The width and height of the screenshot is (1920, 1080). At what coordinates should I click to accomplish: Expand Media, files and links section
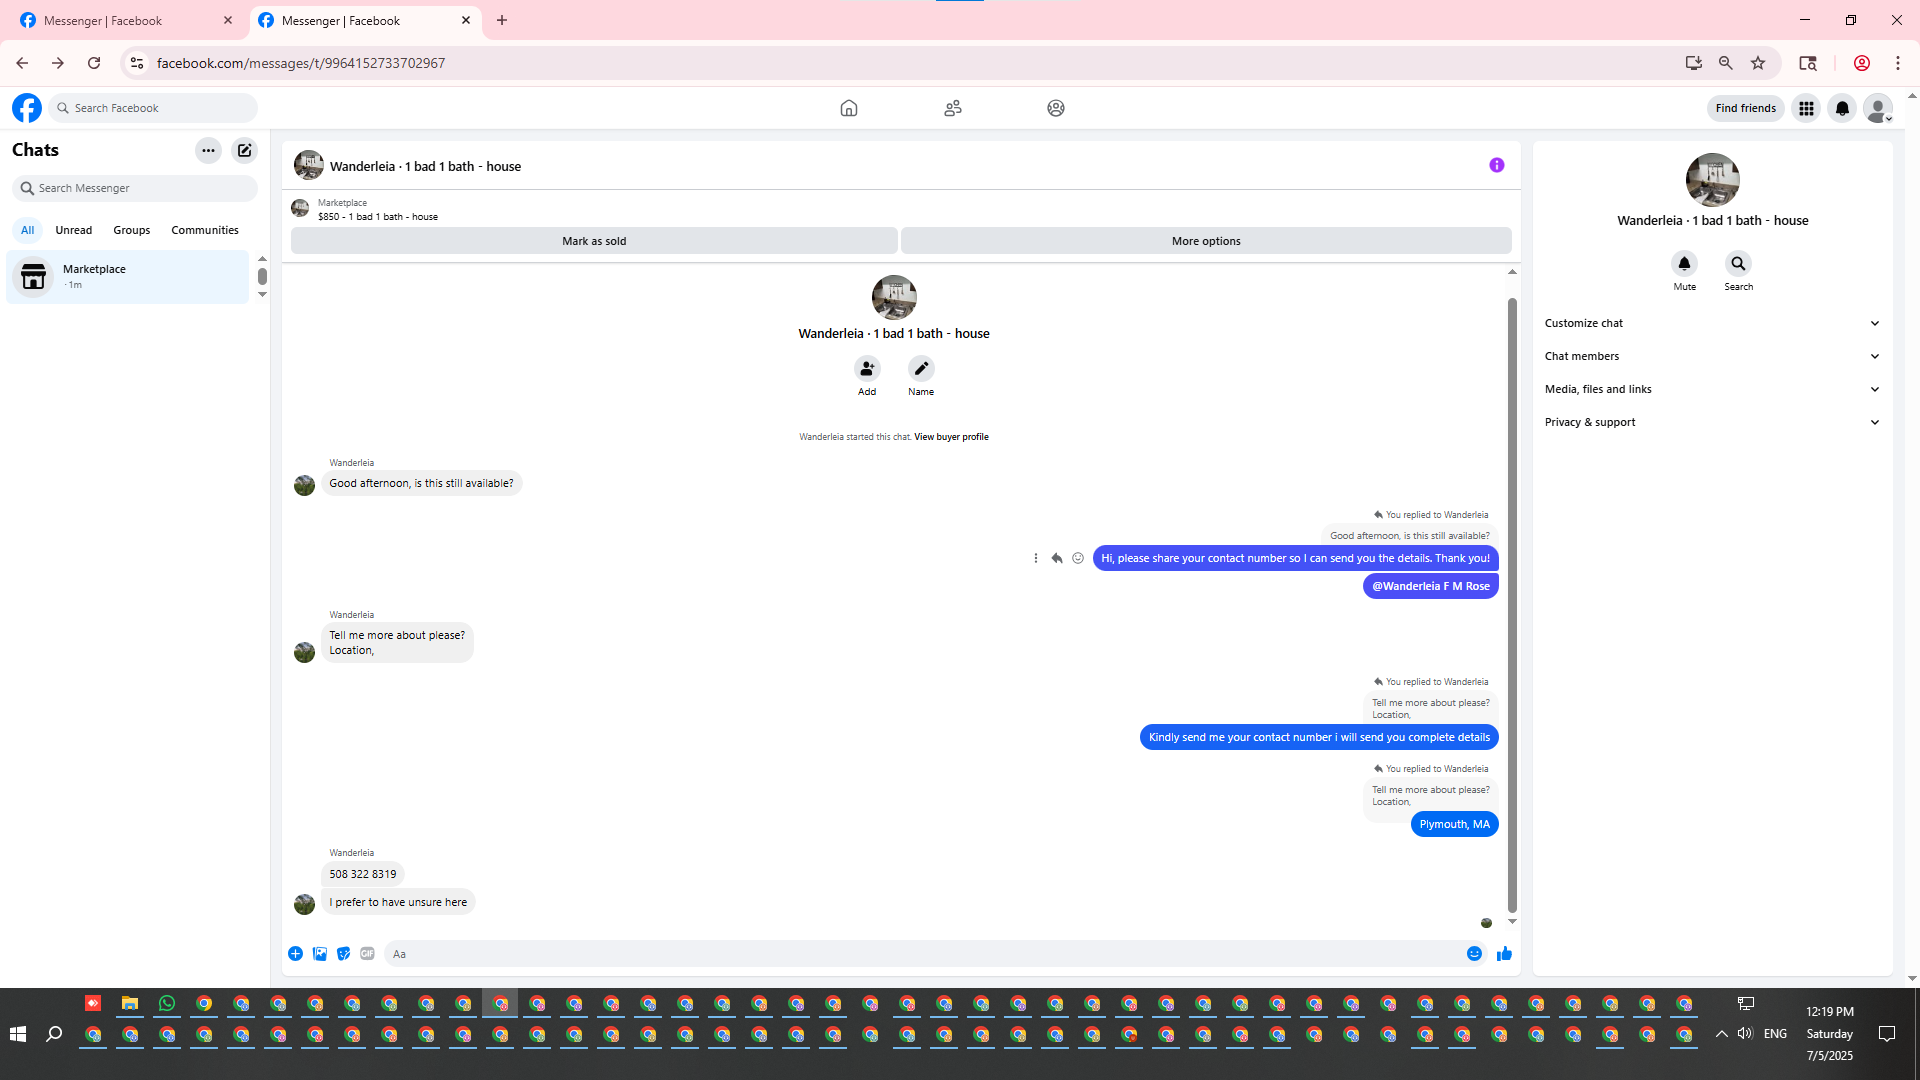tap(1711, 389)
